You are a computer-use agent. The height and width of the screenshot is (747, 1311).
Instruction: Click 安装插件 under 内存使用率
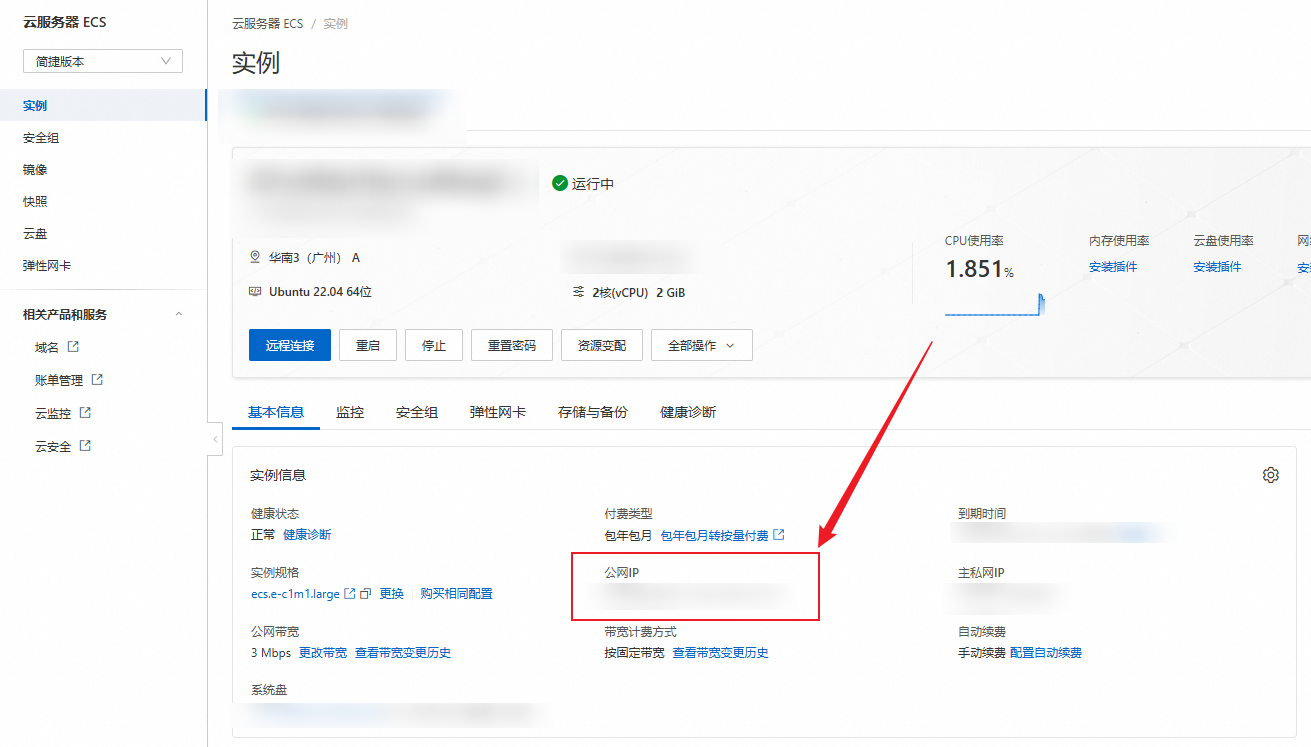tap(1113, 267)
